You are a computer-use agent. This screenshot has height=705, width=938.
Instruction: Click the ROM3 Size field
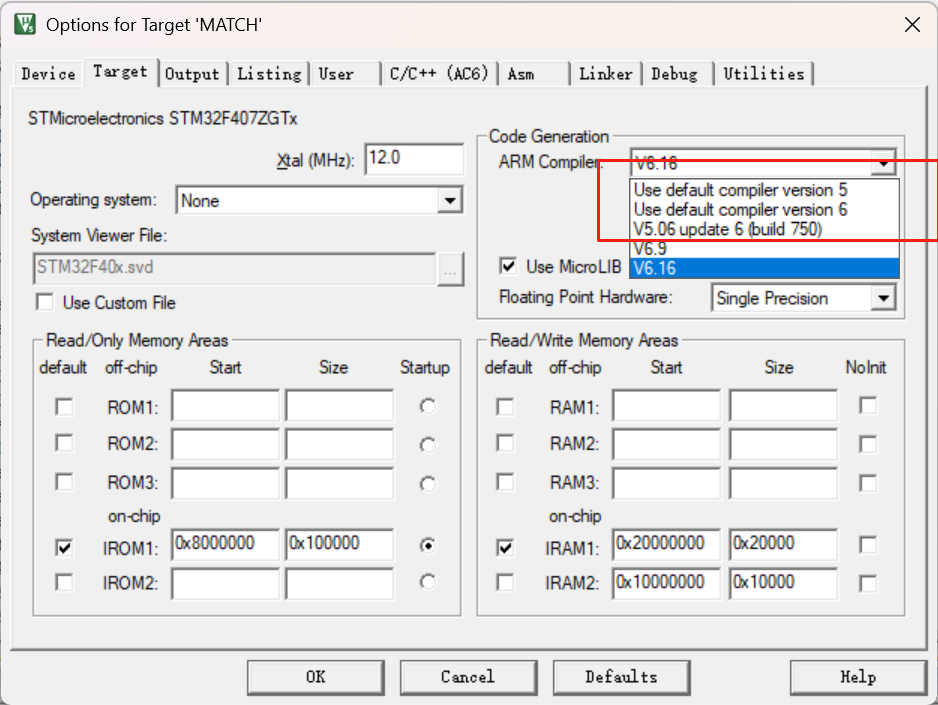340,483
